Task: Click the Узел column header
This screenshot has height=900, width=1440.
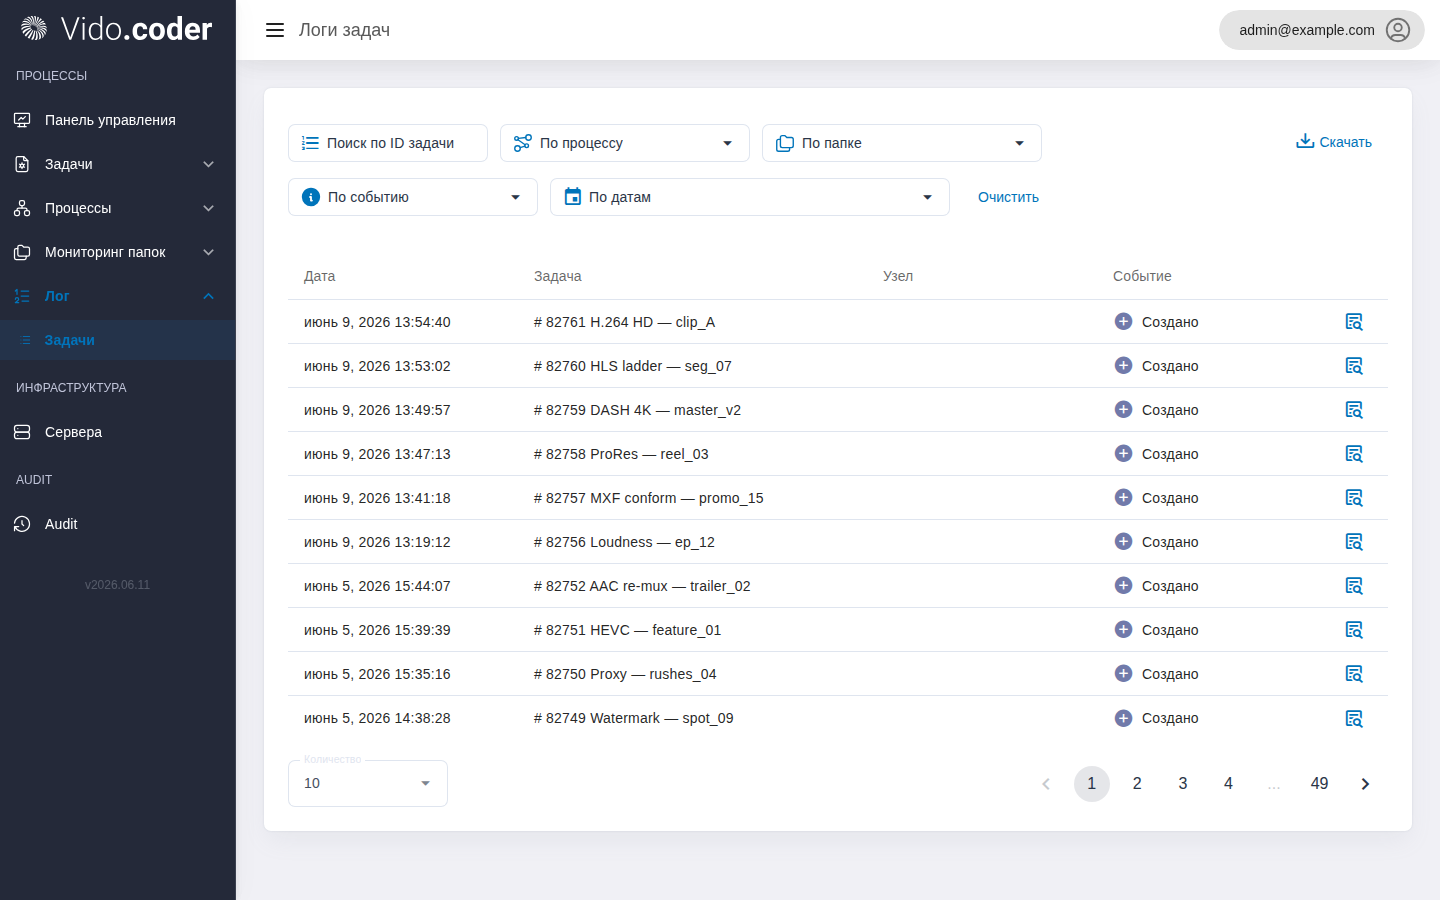Action: (898, 276)
